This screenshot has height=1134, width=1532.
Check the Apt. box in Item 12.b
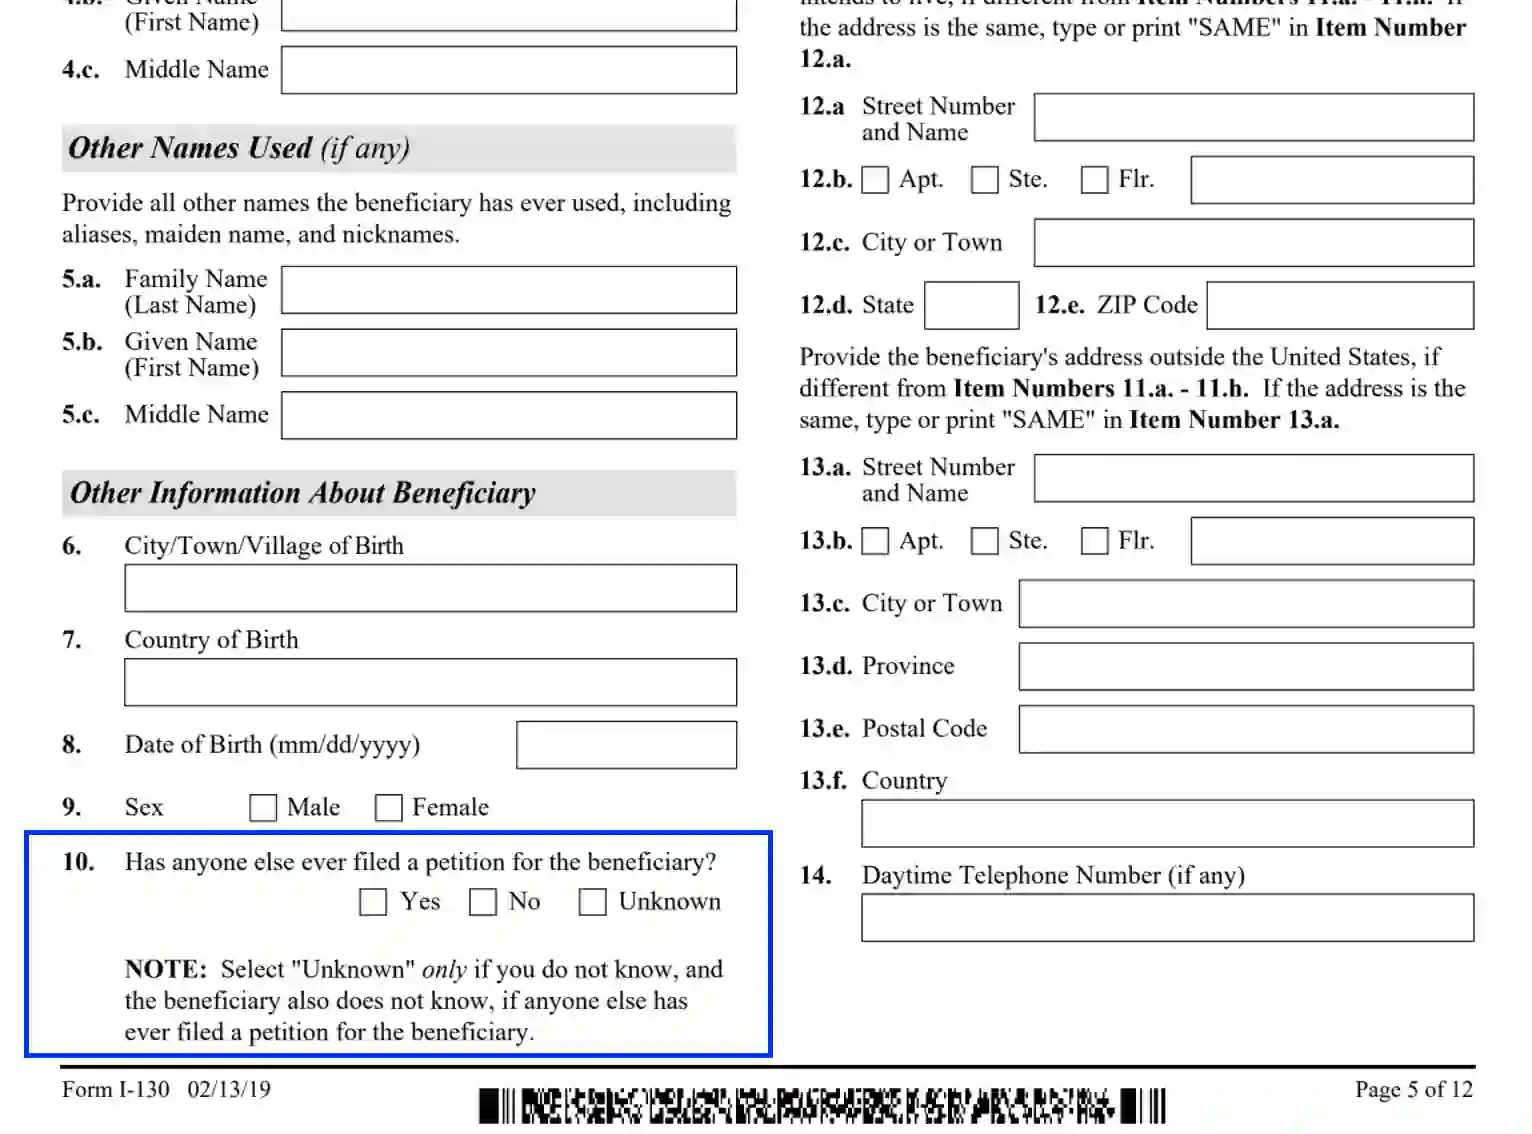click(x=874, y=180)
